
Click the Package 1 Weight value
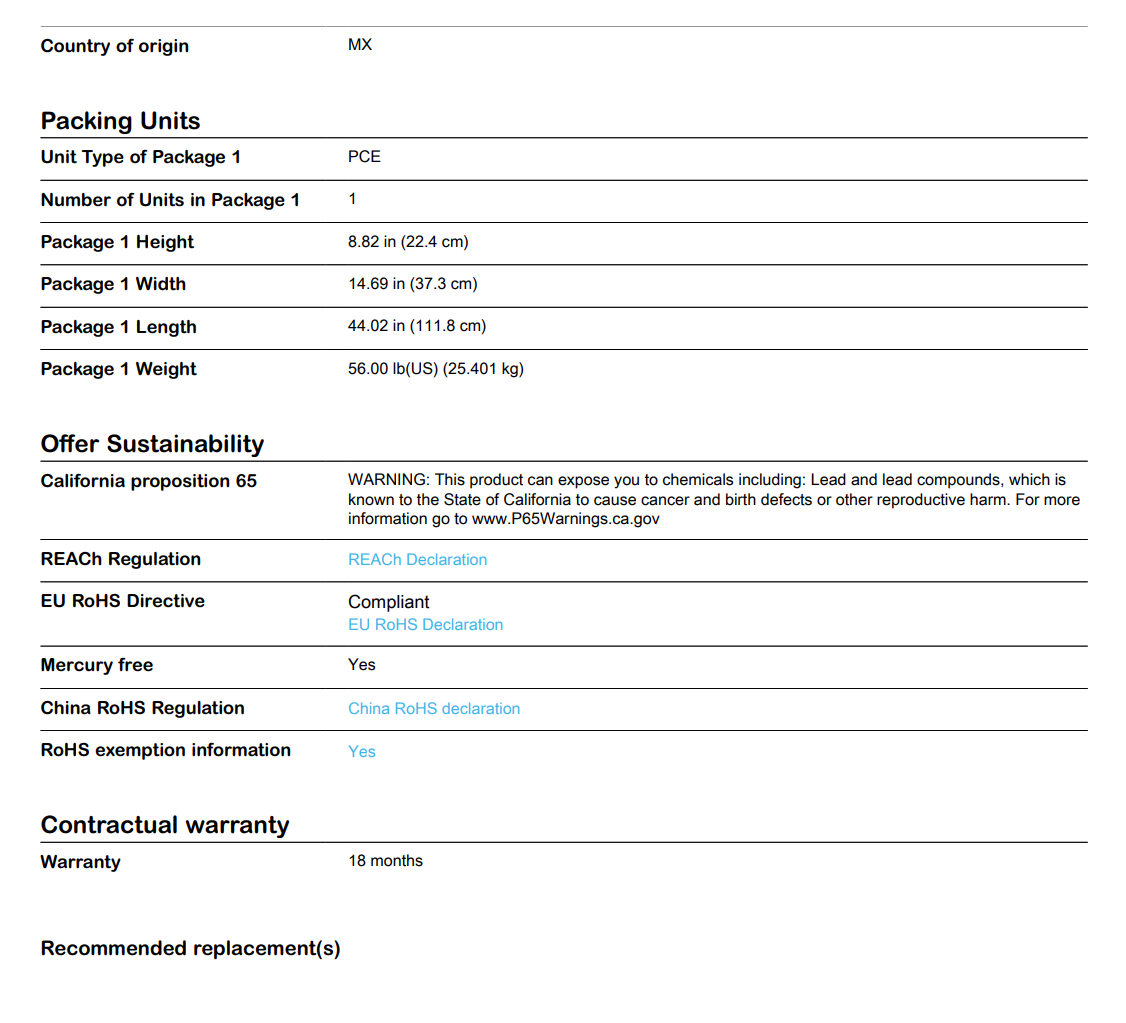click(x=435, y=369)
